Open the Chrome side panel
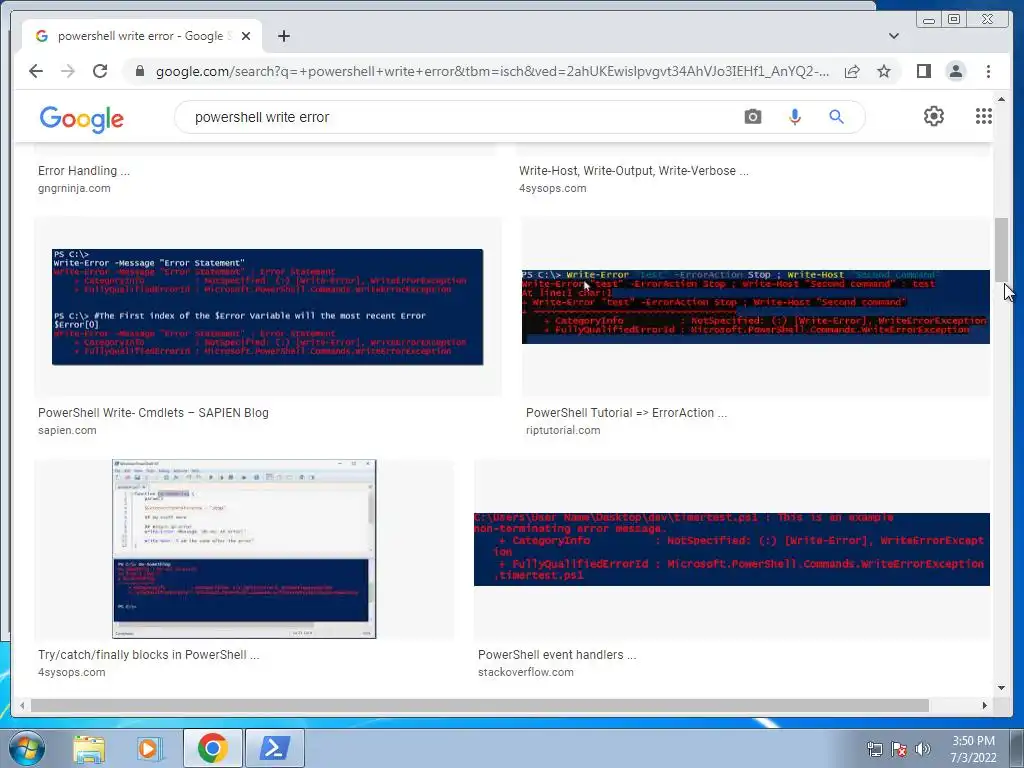The width and height of the screenshot is (1024, 768). (923, 71)
